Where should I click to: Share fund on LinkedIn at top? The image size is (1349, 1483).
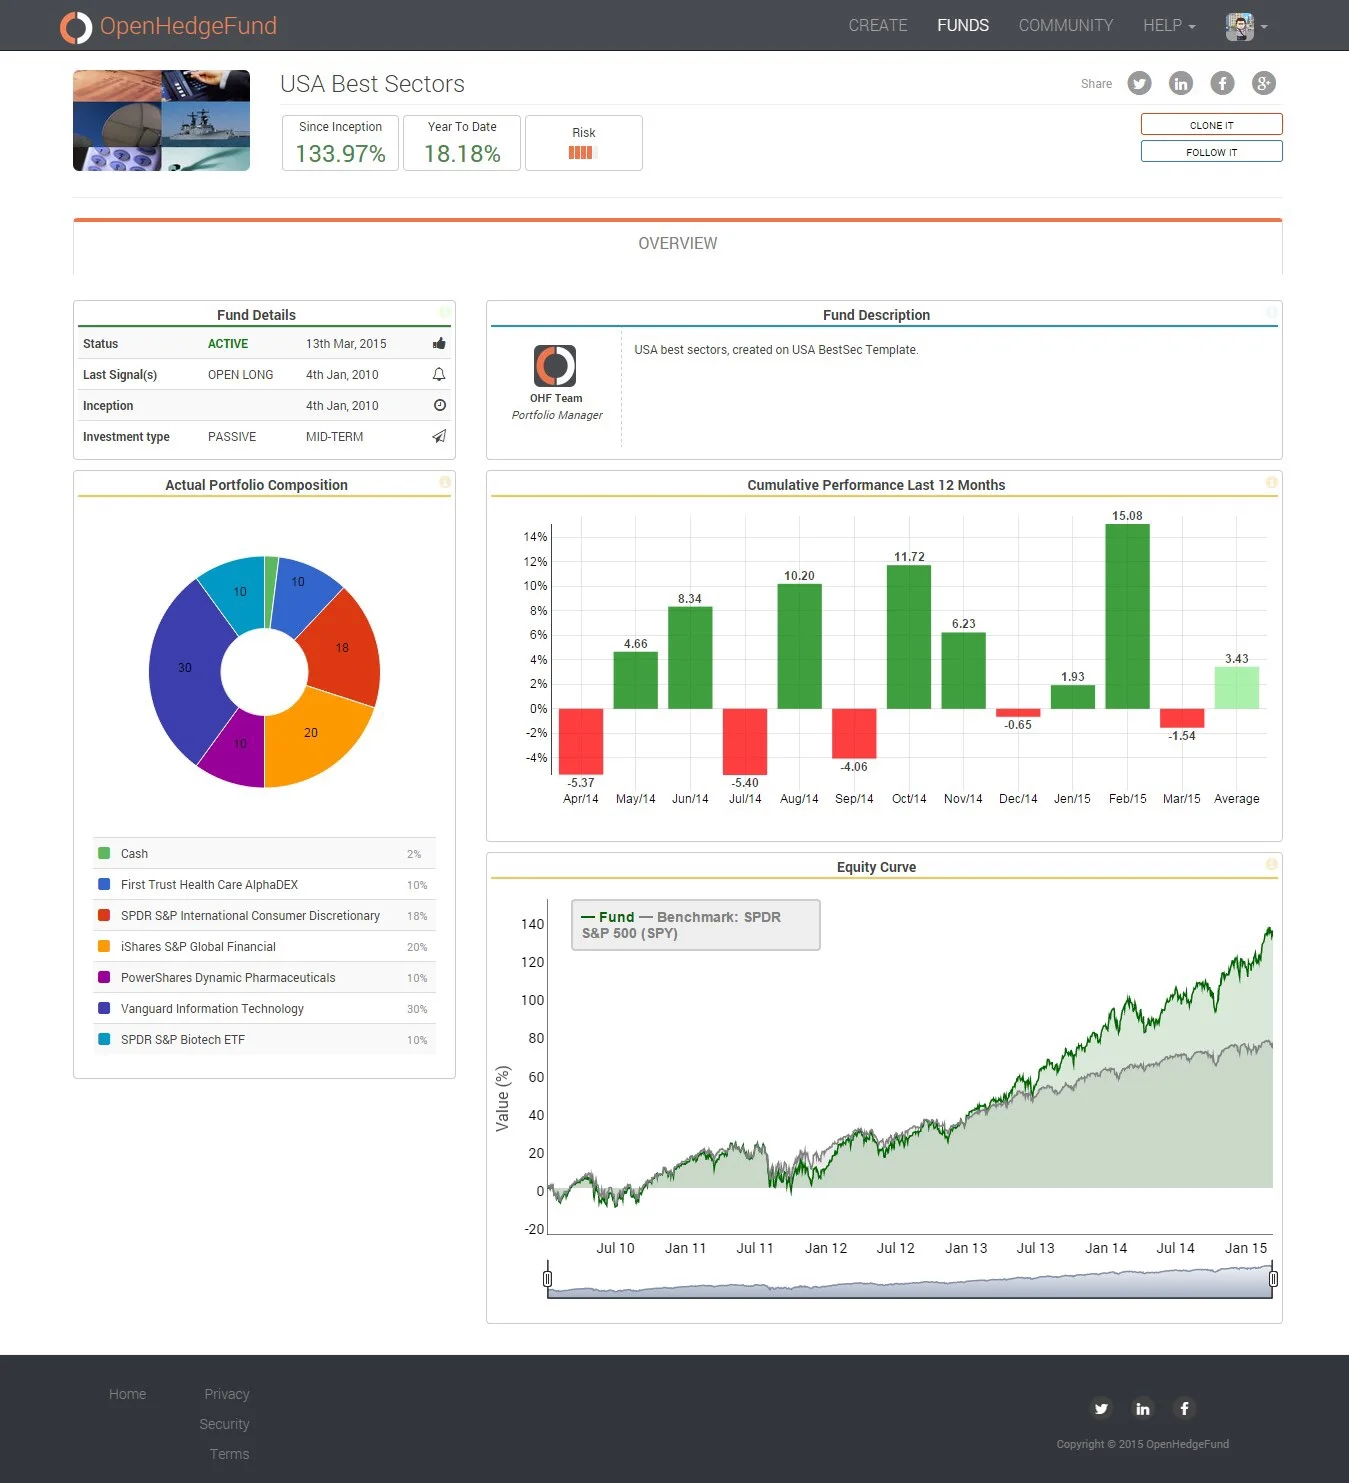click(x=1181, y=84)
